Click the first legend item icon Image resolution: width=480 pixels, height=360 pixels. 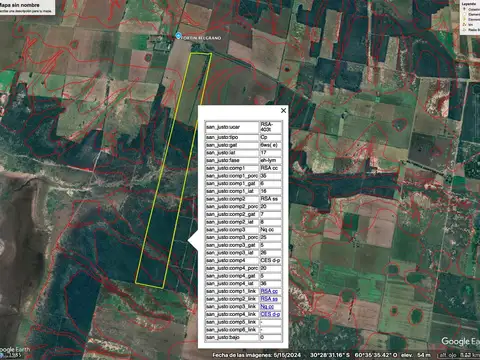464,9
